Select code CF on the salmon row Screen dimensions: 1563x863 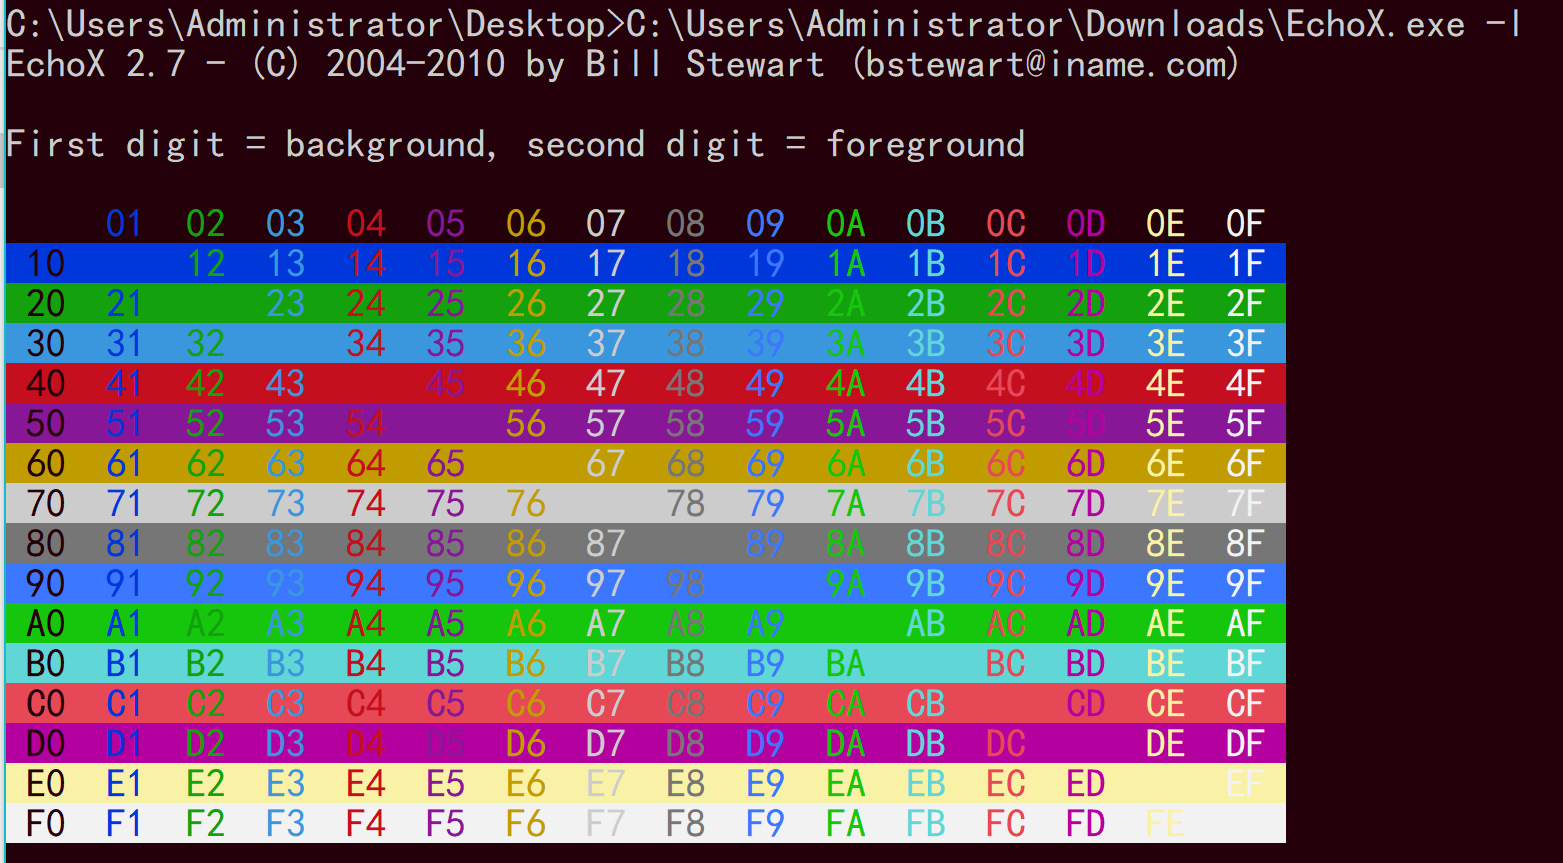click(1245, 703)
